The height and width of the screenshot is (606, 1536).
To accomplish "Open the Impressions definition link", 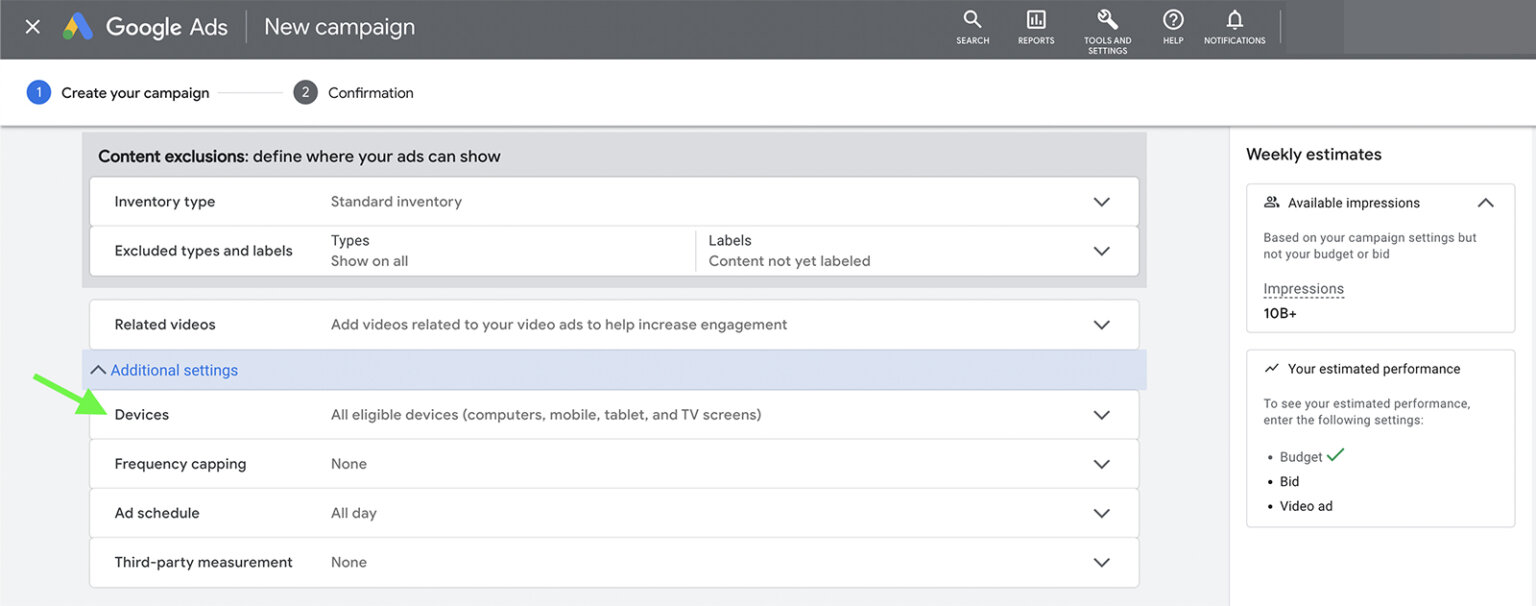I will [x=1303, y=288].
